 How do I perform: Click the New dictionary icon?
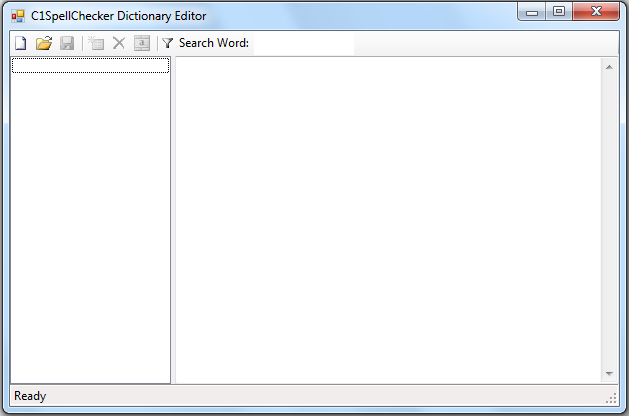tap(20, 44)
